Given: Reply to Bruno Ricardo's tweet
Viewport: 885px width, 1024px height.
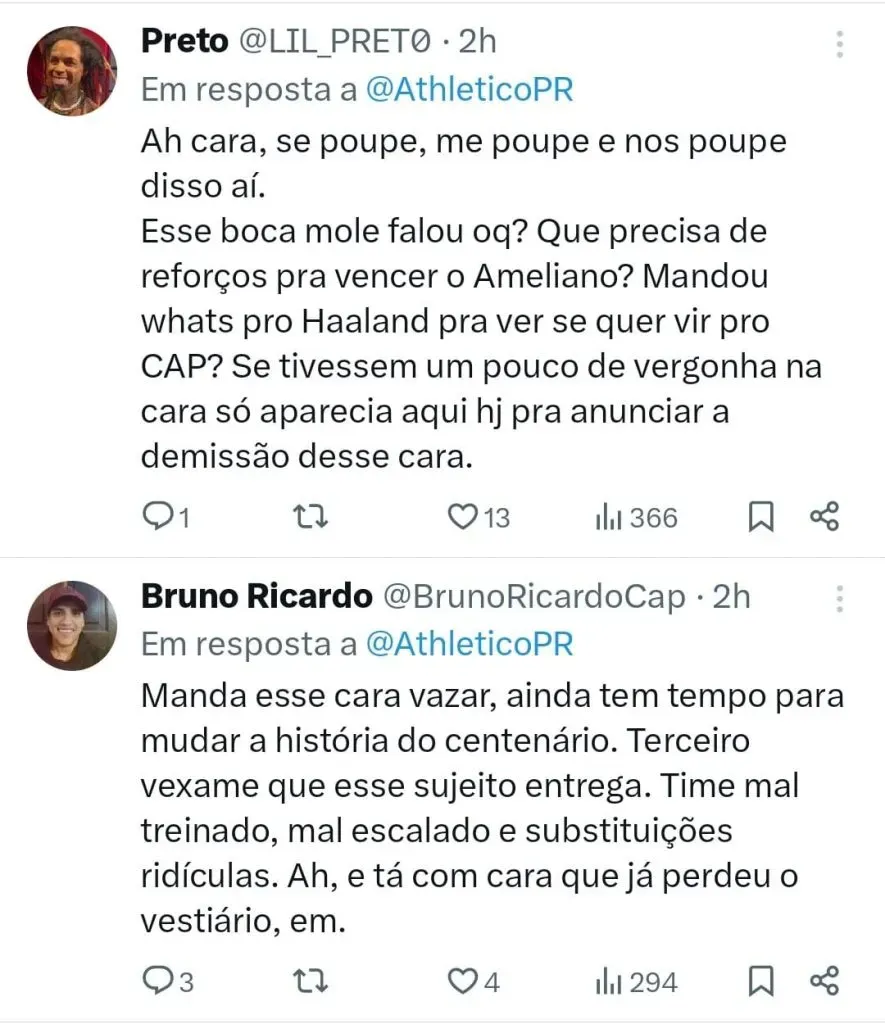Looking at the screenshot, I should (158, 981).
